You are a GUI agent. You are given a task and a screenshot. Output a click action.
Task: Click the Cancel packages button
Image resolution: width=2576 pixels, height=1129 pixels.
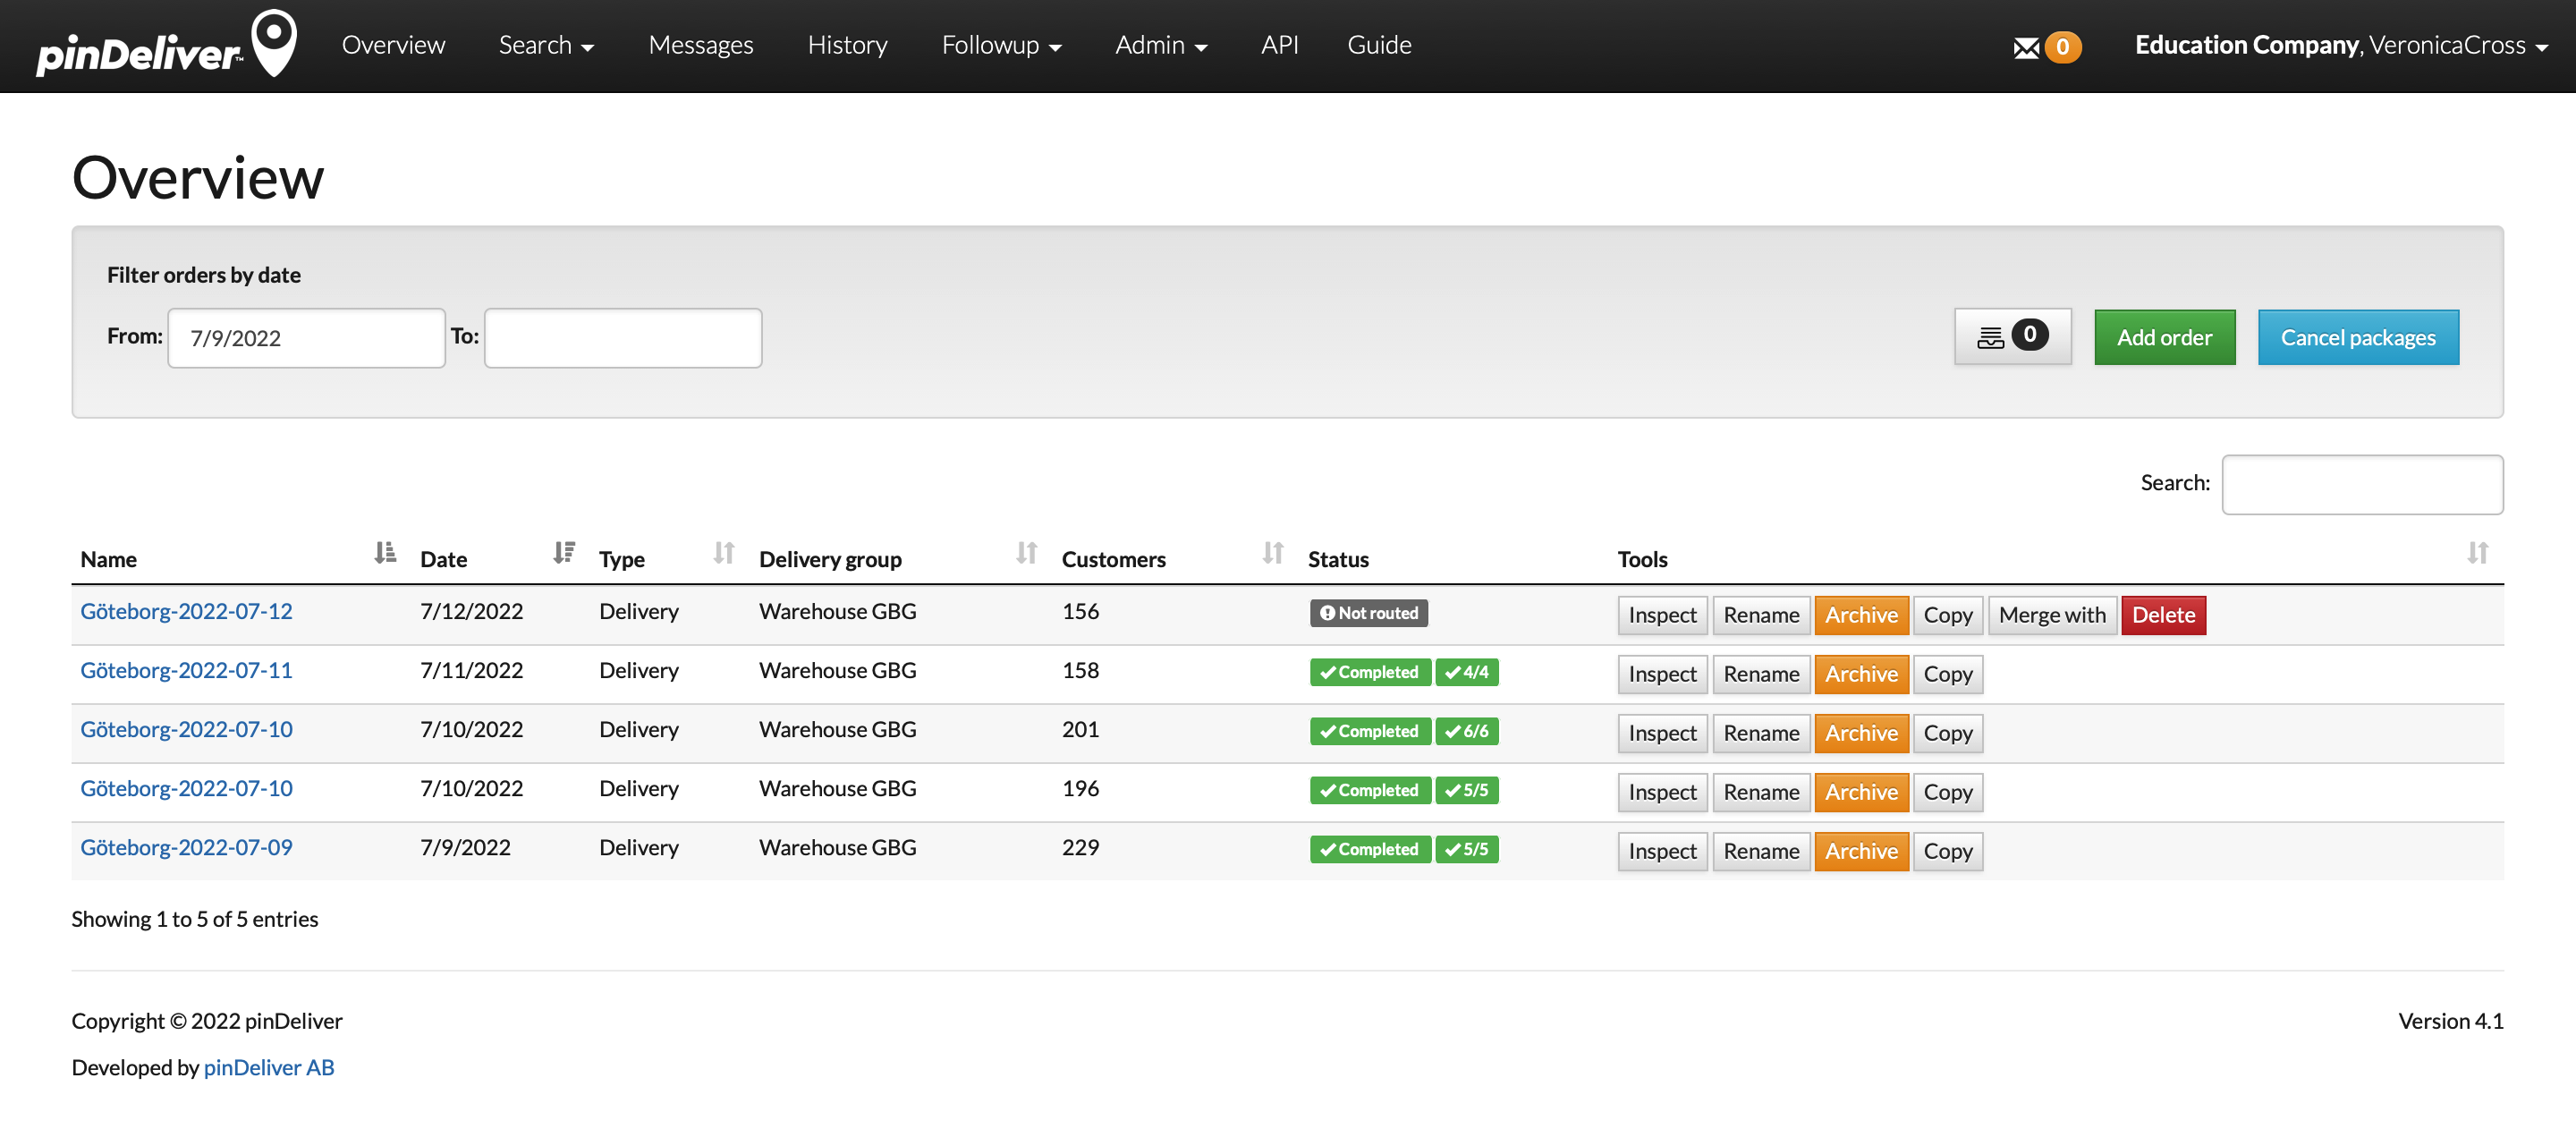(x=2357, y=337)
